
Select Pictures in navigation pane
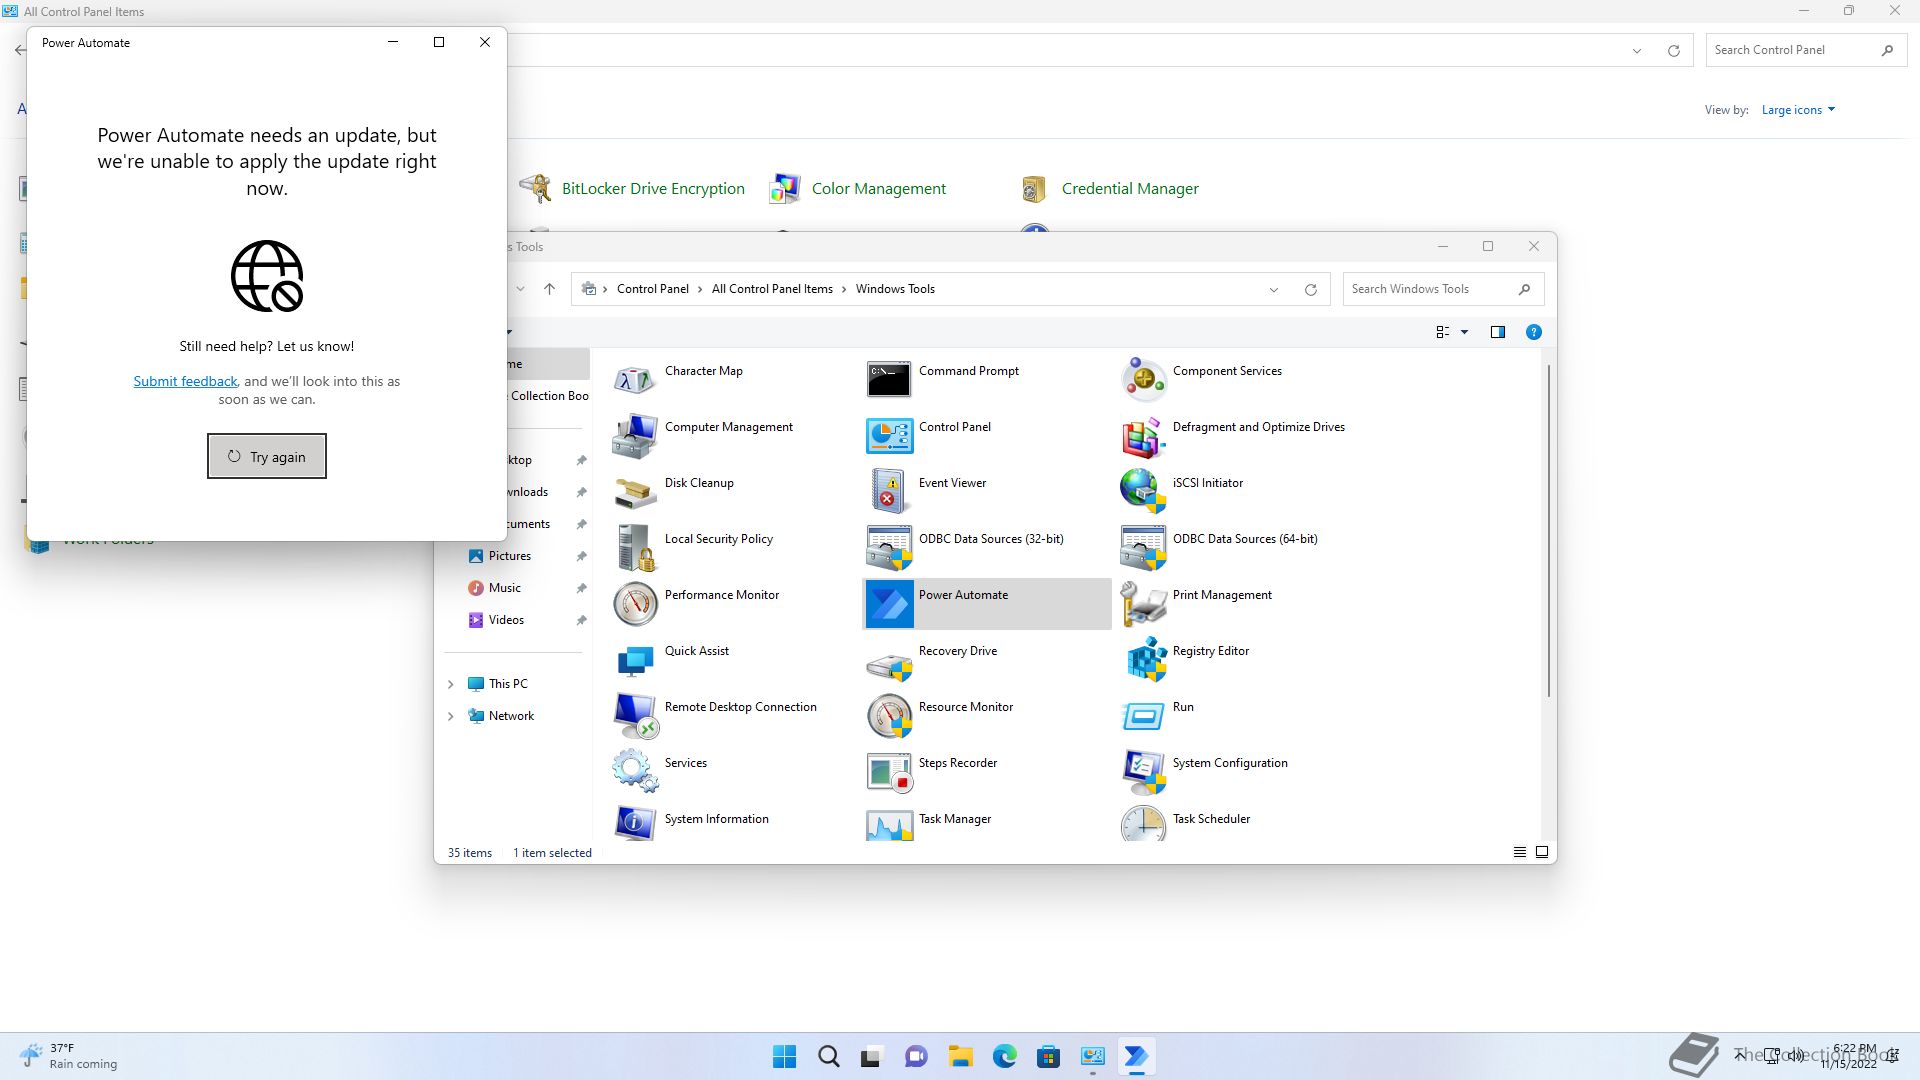tap(510, 556)
